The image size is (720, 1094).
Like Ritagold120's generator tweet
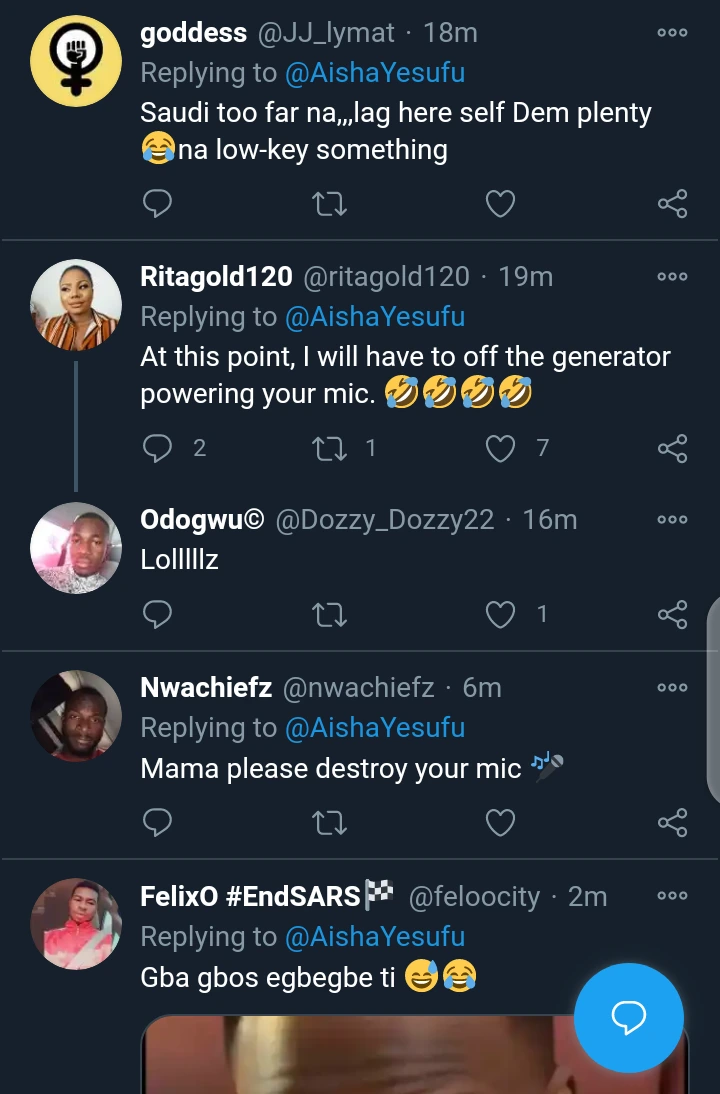(x=500, y=448)
